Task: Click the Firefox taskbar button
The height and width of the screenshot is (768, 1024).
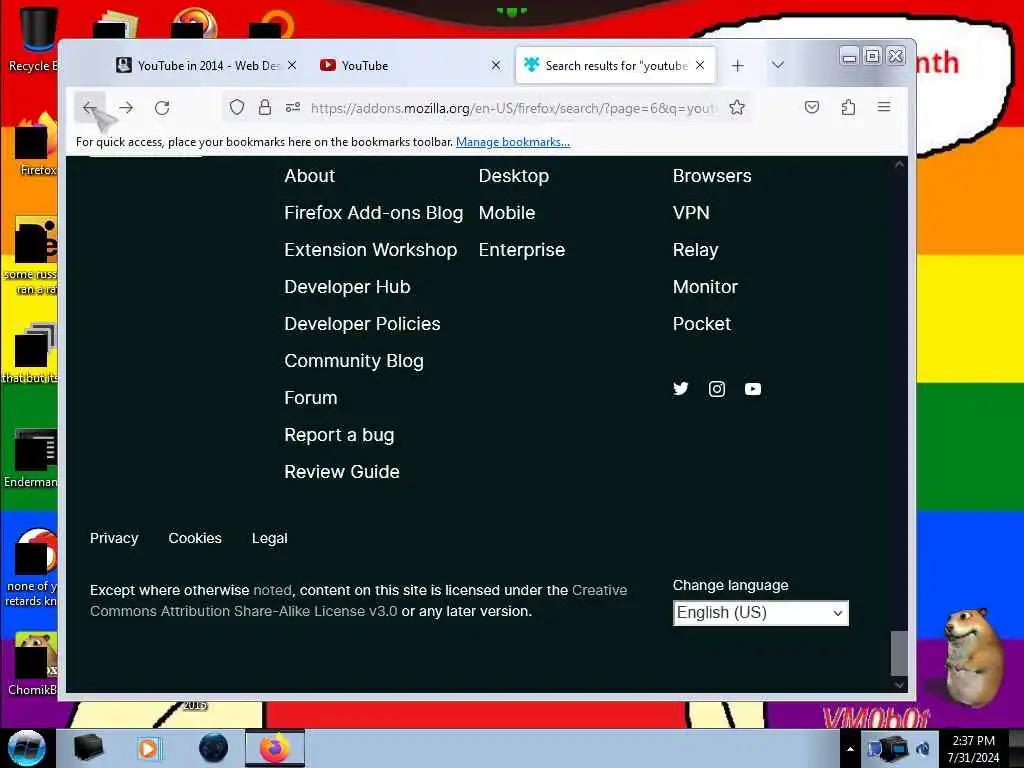Action: click(x=275, y=748)
